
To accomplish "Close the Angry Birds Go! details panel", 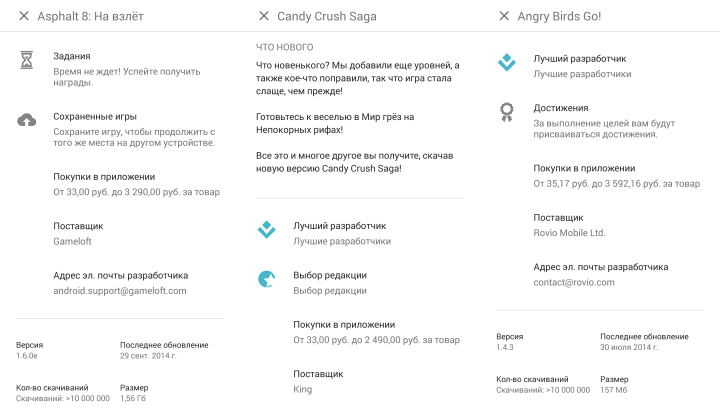I will pos(504,16).
